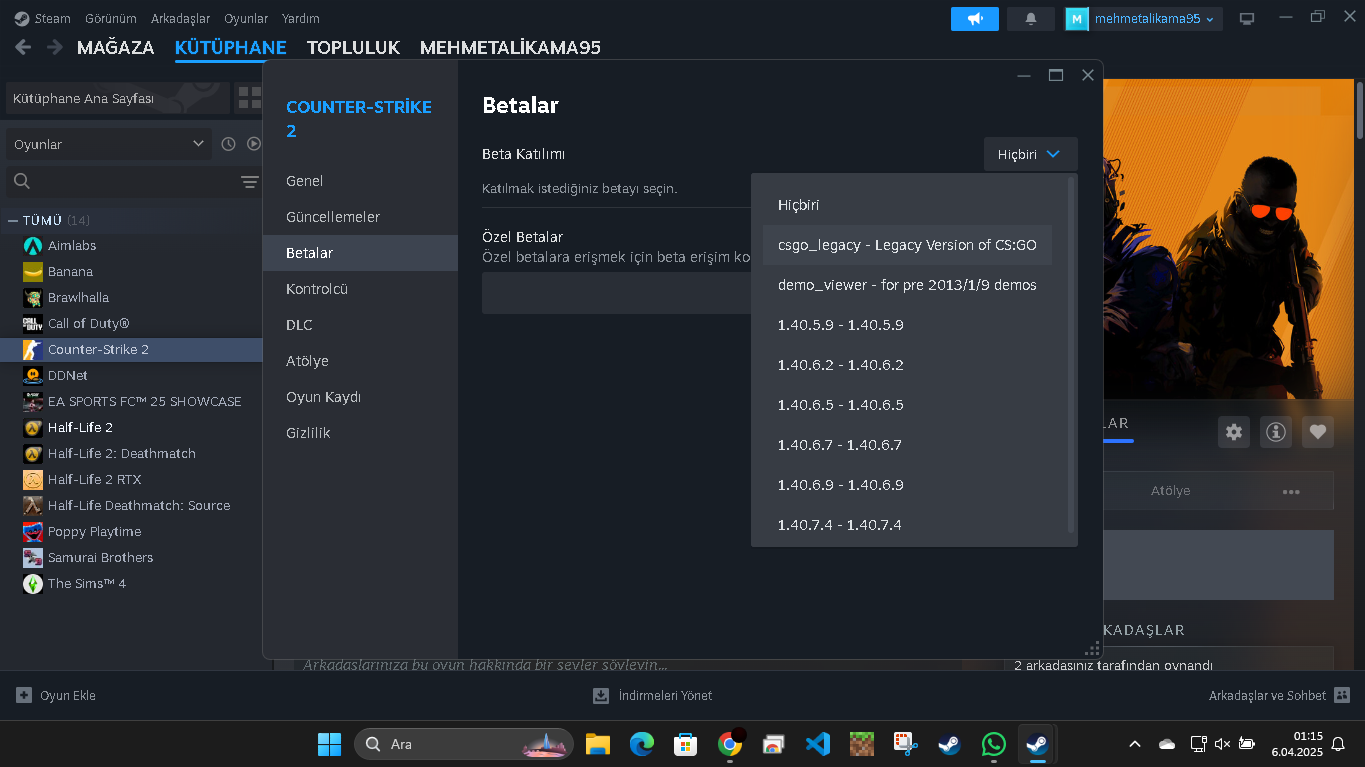Open the DLC settings tab
Screen dimensions: 1365x767
(x=360, y=325)
